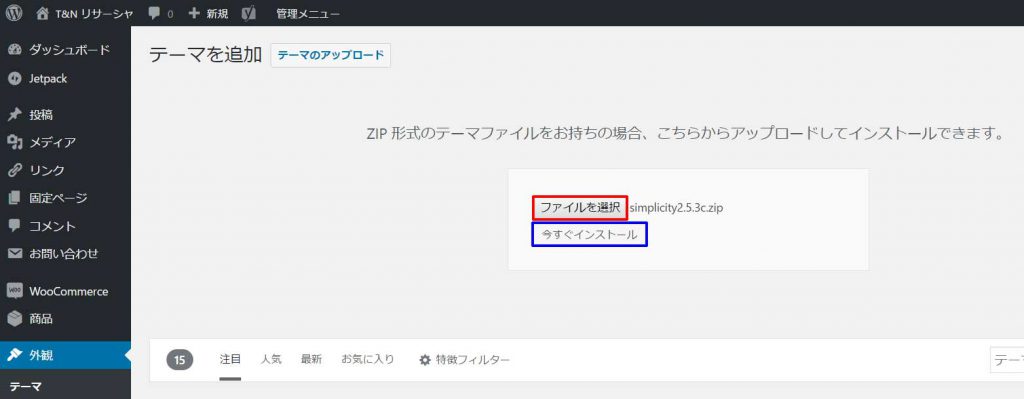Switch to the 人気 tab
The image size is (1024, 399).
tap(271, 359)
